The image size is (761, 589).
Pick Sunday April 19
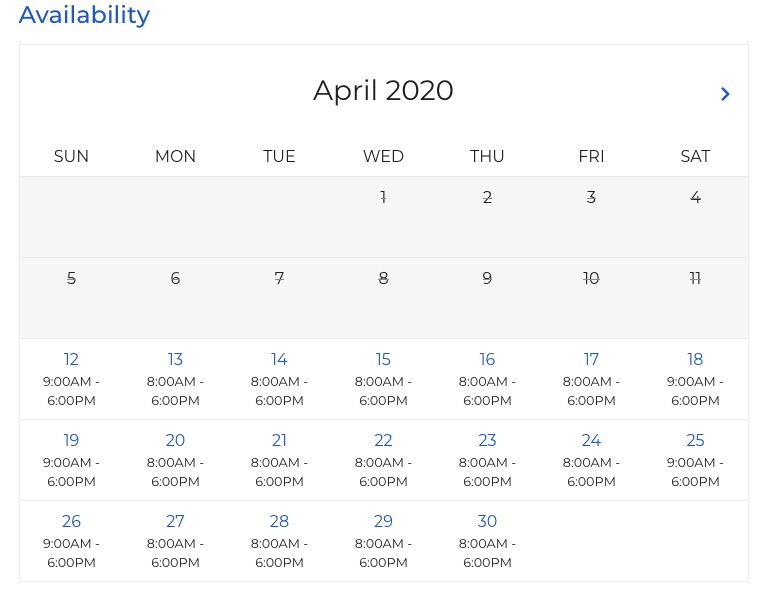tap(71, 441)
